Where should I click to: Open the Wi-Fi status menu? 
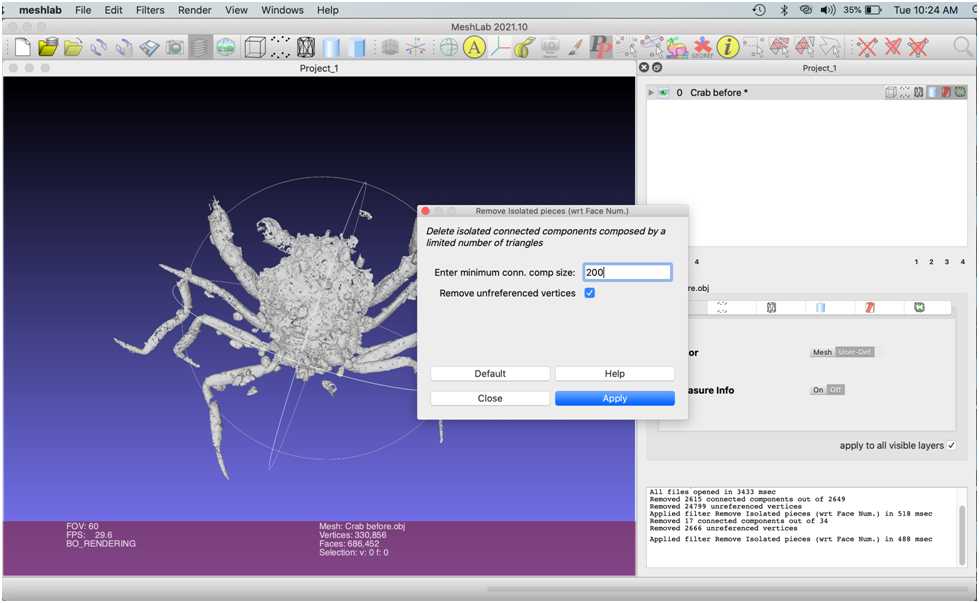coord(806,10)
